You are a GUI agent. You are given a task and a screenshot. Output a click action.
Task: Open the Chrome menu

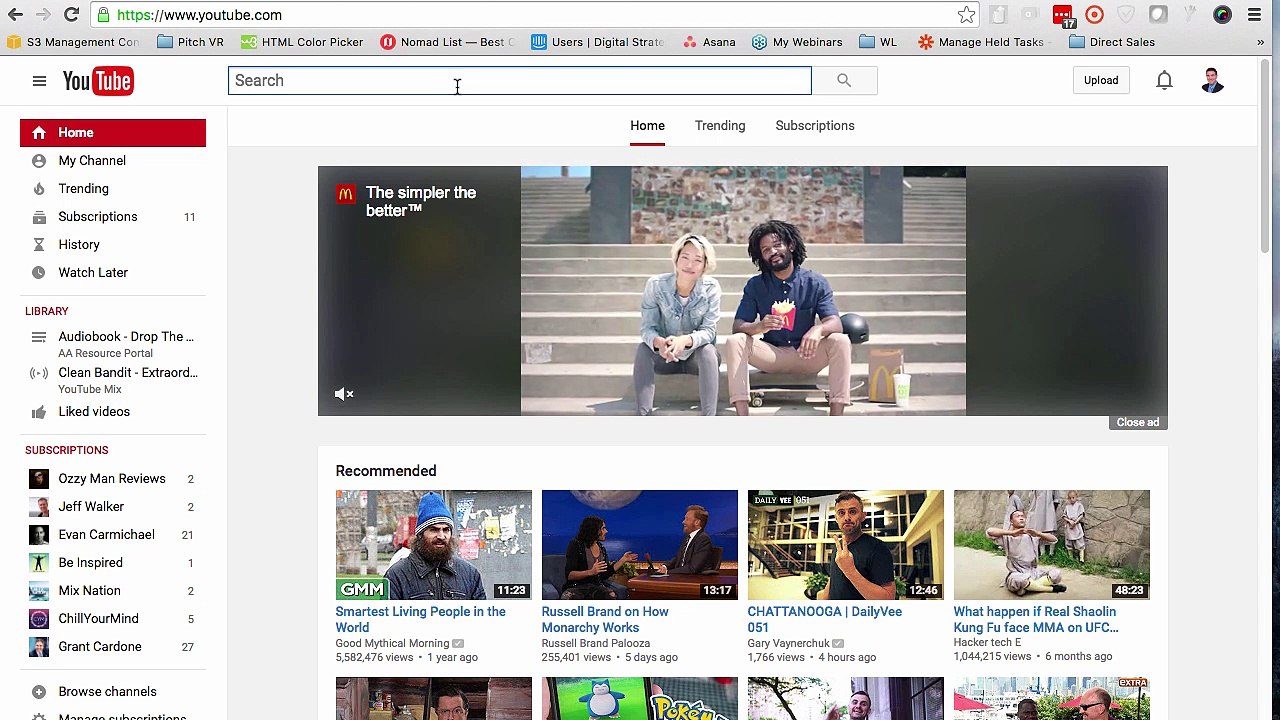coord(1254,15)
